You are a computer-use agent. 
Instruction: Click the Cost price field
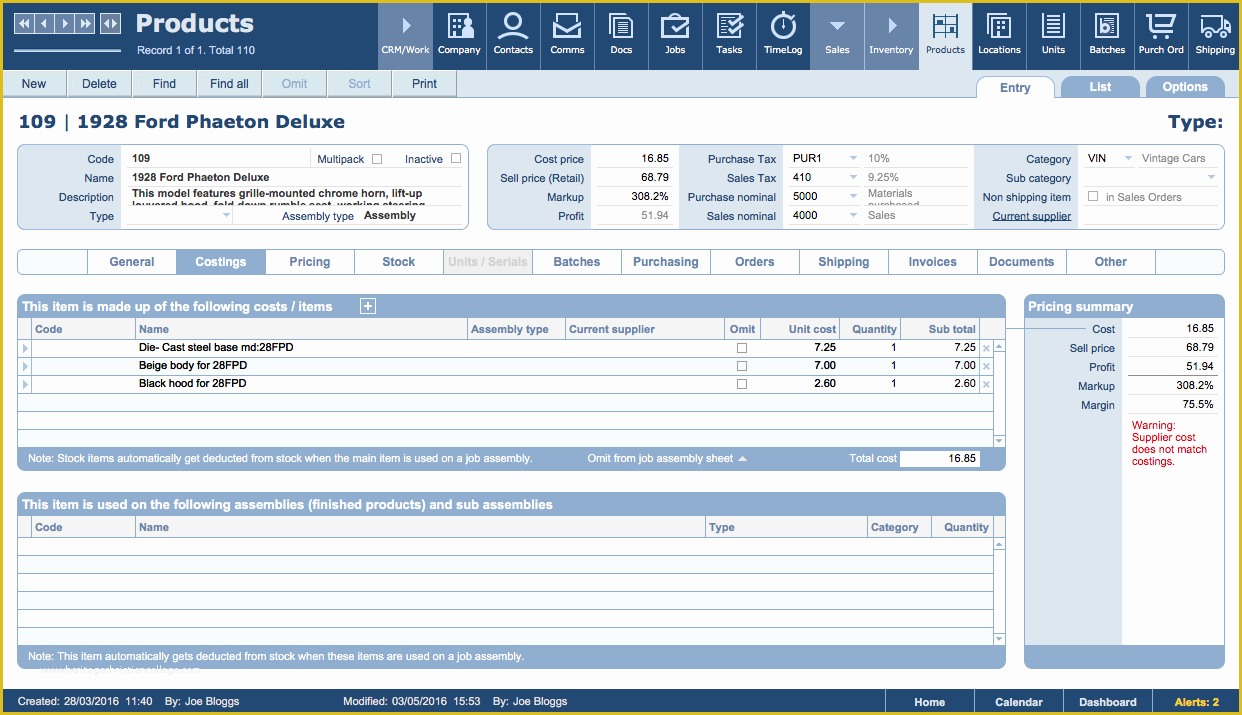click(x=633, y=158)
